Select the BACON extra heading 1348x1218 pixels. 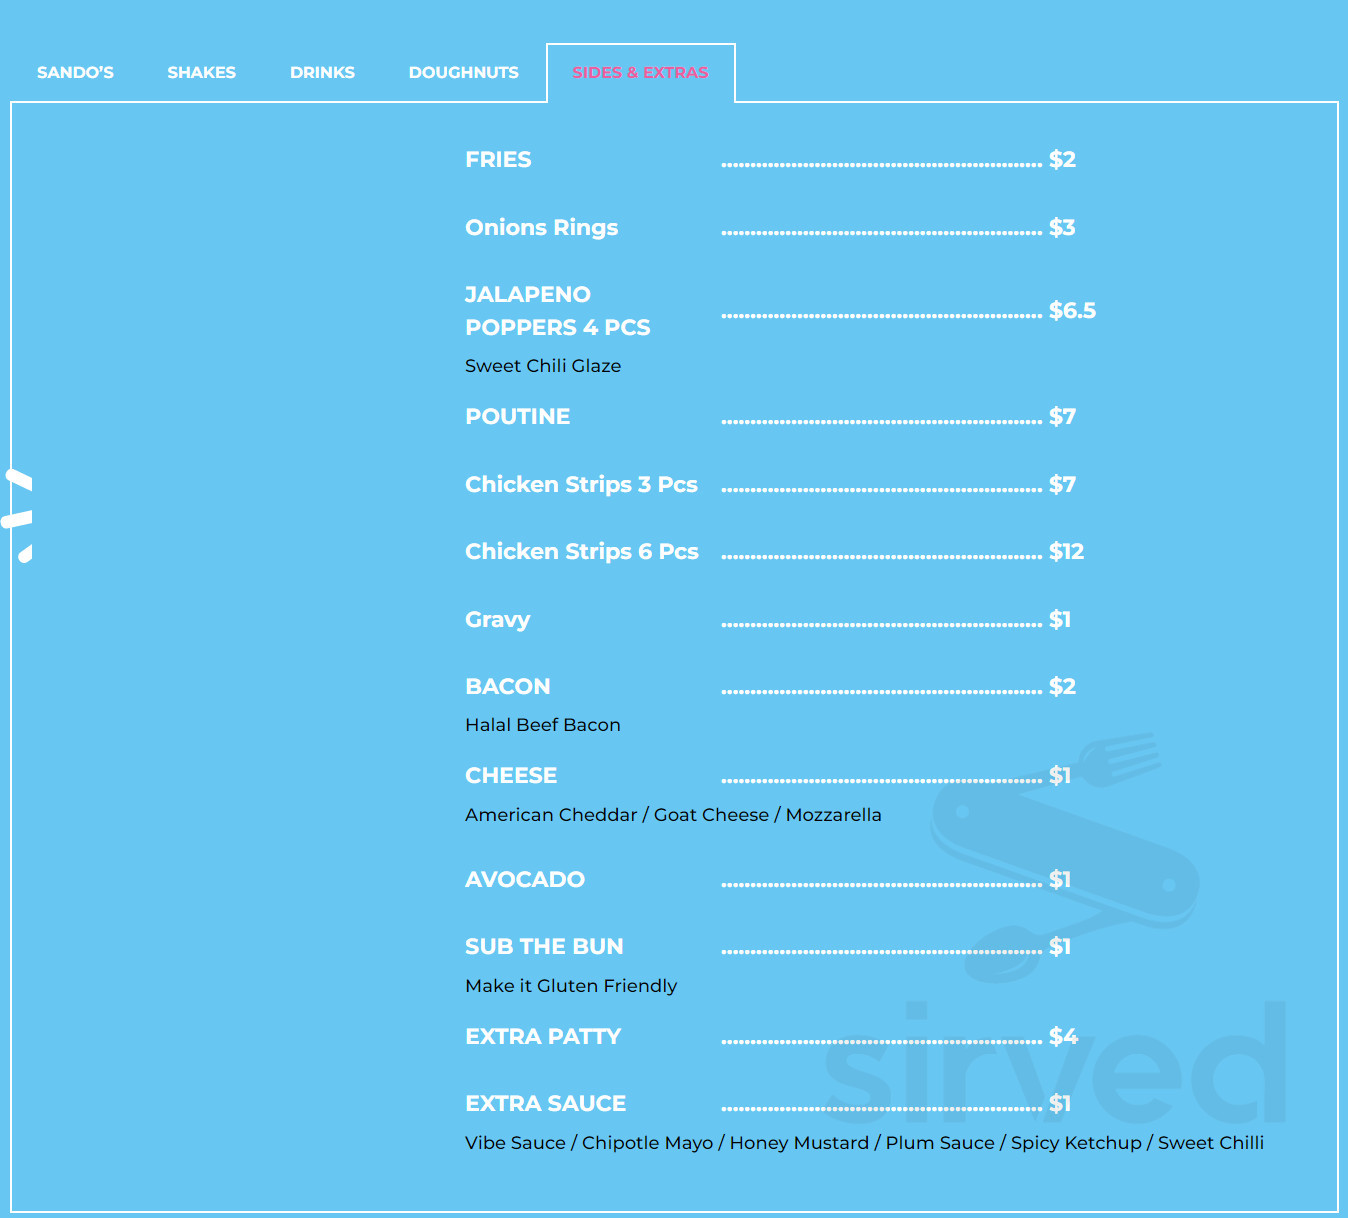[507, 687]
